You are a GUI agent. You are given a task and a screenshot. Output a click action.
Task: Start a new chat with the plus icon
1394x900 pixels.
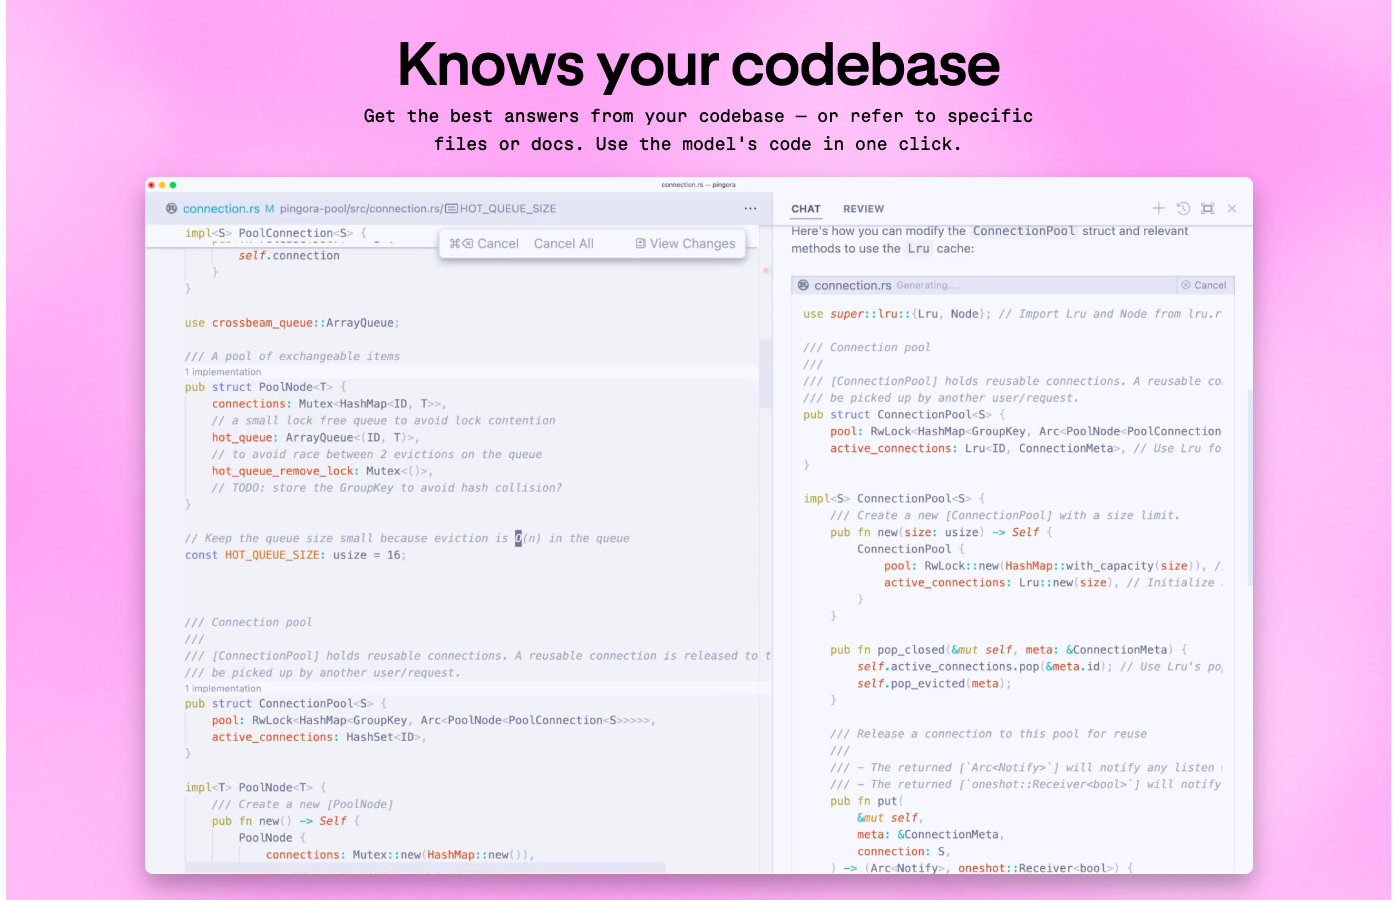click(1158, 208)
